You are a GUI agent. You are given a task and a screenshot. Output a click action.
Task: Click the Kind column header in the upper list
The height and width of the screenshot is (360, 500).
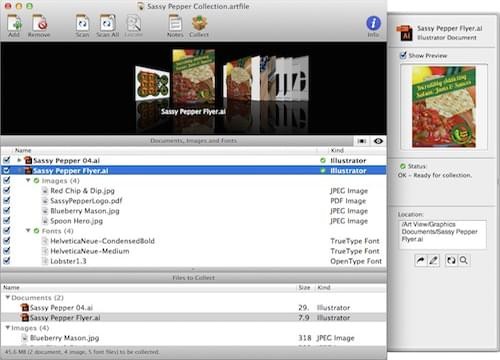337,150
